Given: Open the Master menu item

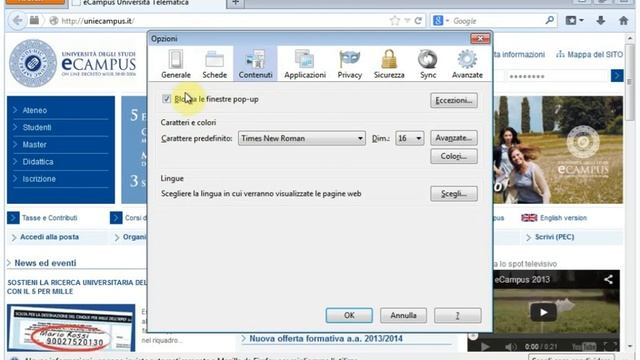Looking at the screenshot, I should 34,144.
